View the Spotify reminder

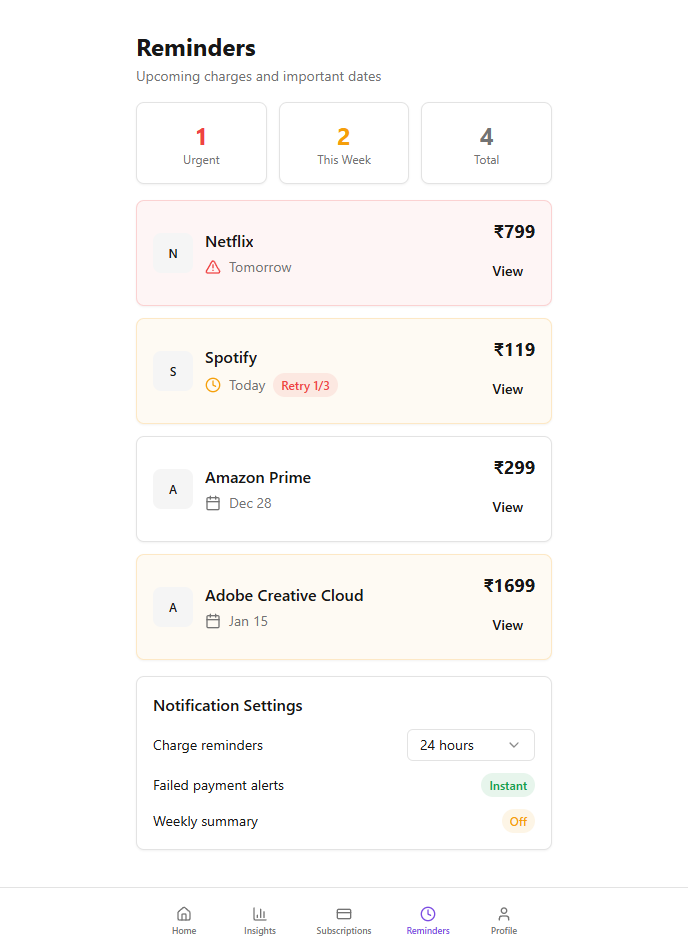(507, 389)
